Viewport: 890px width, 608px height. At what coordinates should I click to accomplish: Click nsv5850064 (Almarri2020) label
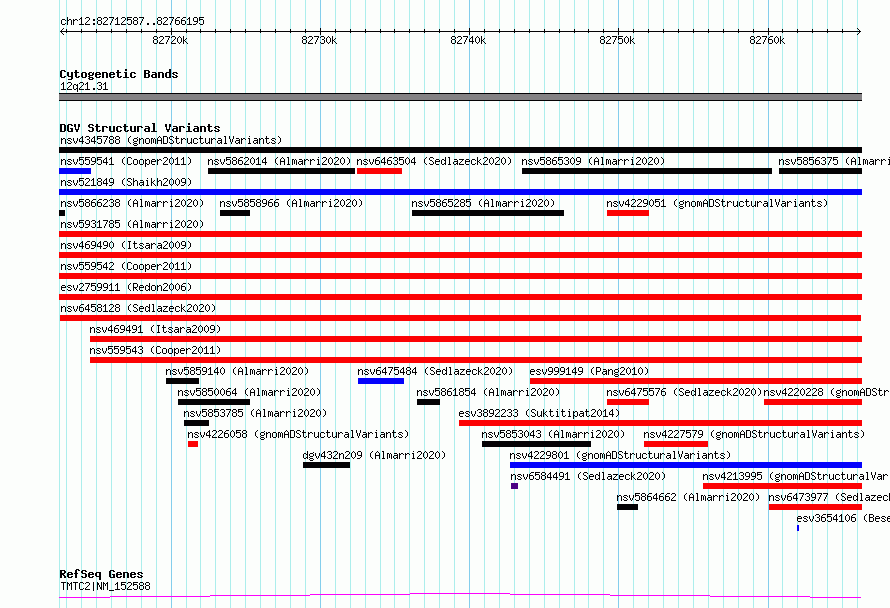tap(249, 392)
